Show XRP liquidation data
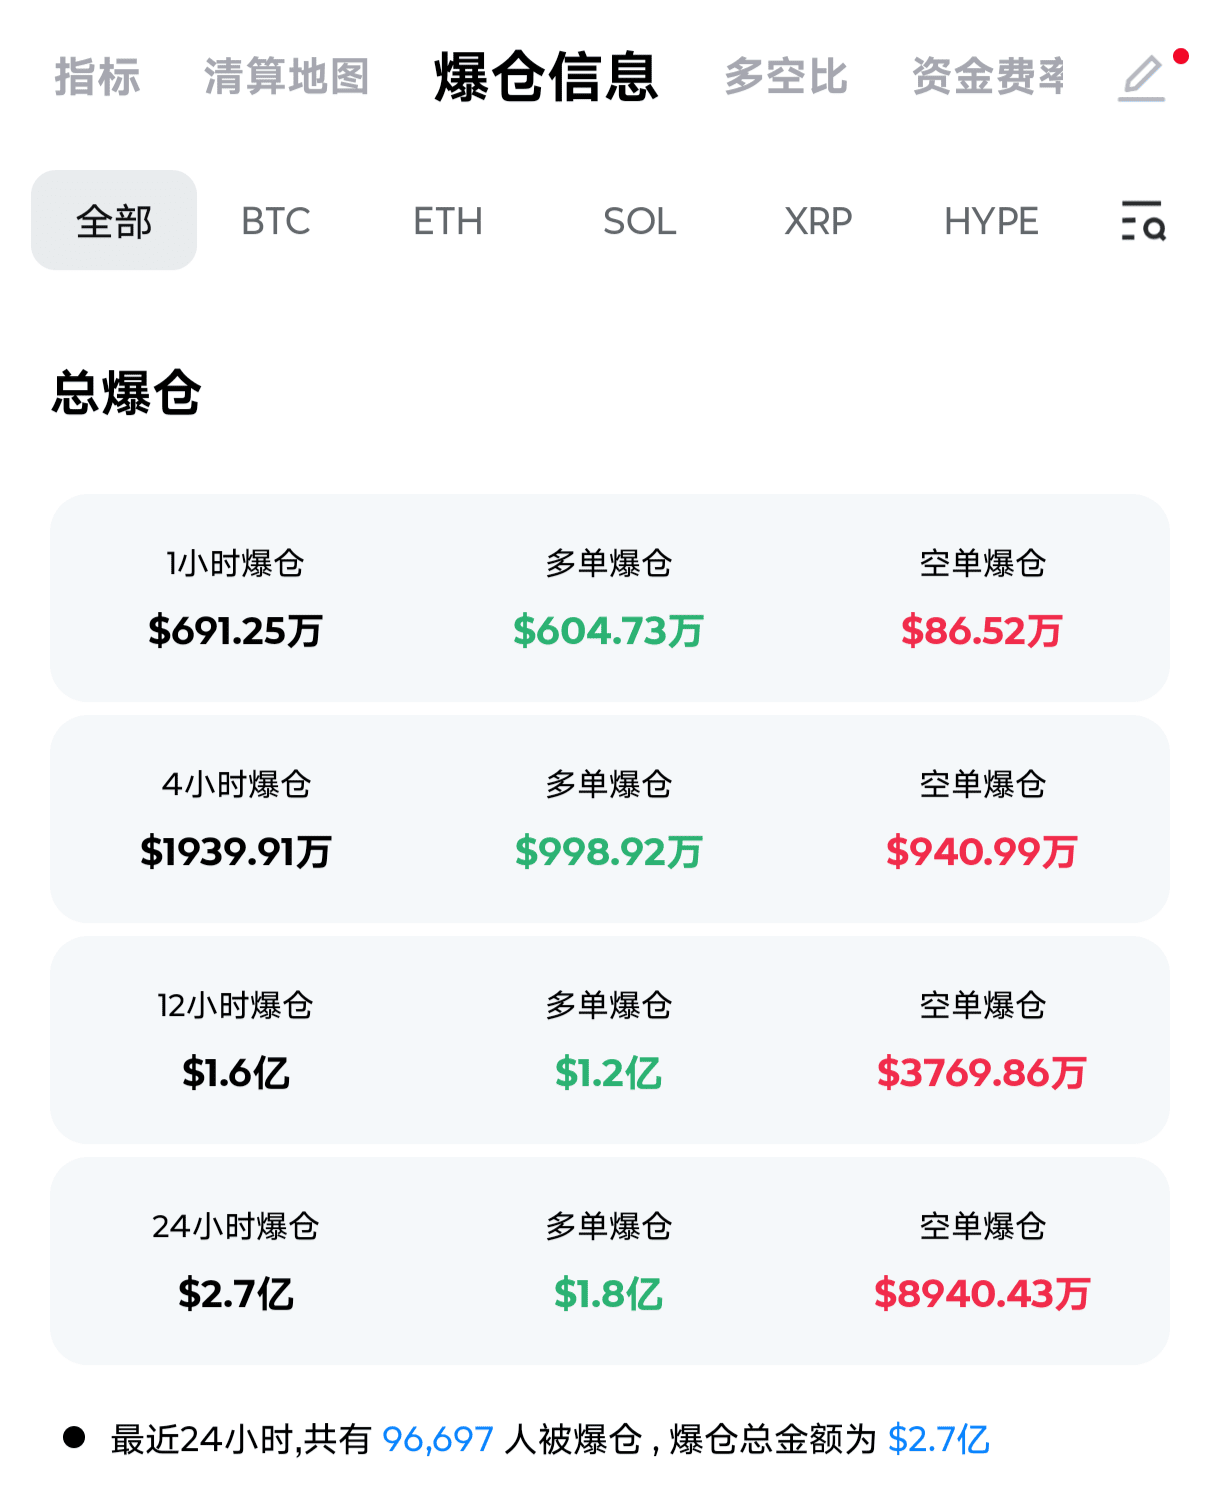Image resolution: width=1220 pixels, height=1492 pixels. click(818, 221)
